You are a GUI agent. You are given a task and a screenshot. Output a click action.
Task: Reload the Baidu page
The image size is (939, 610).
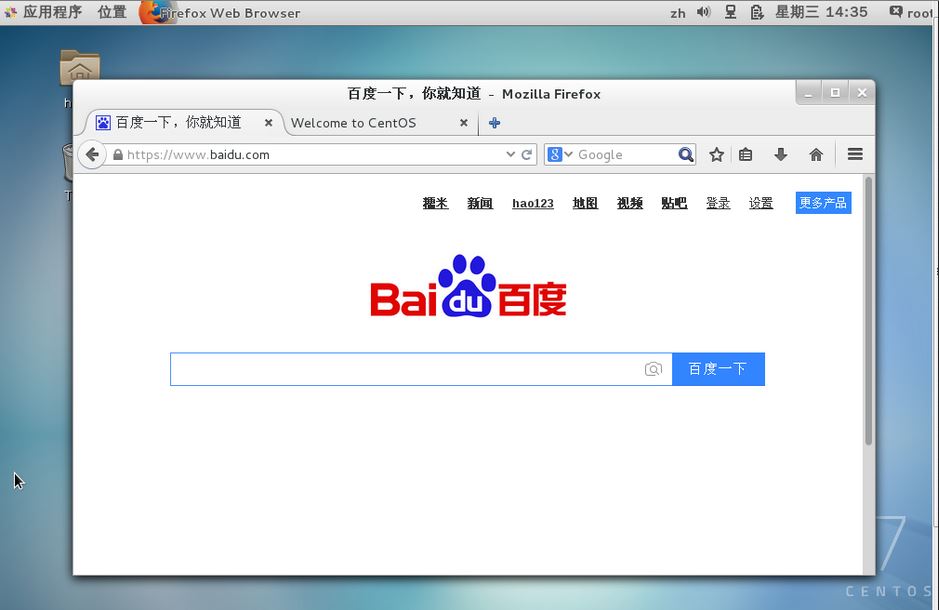(x=526, y=154)
